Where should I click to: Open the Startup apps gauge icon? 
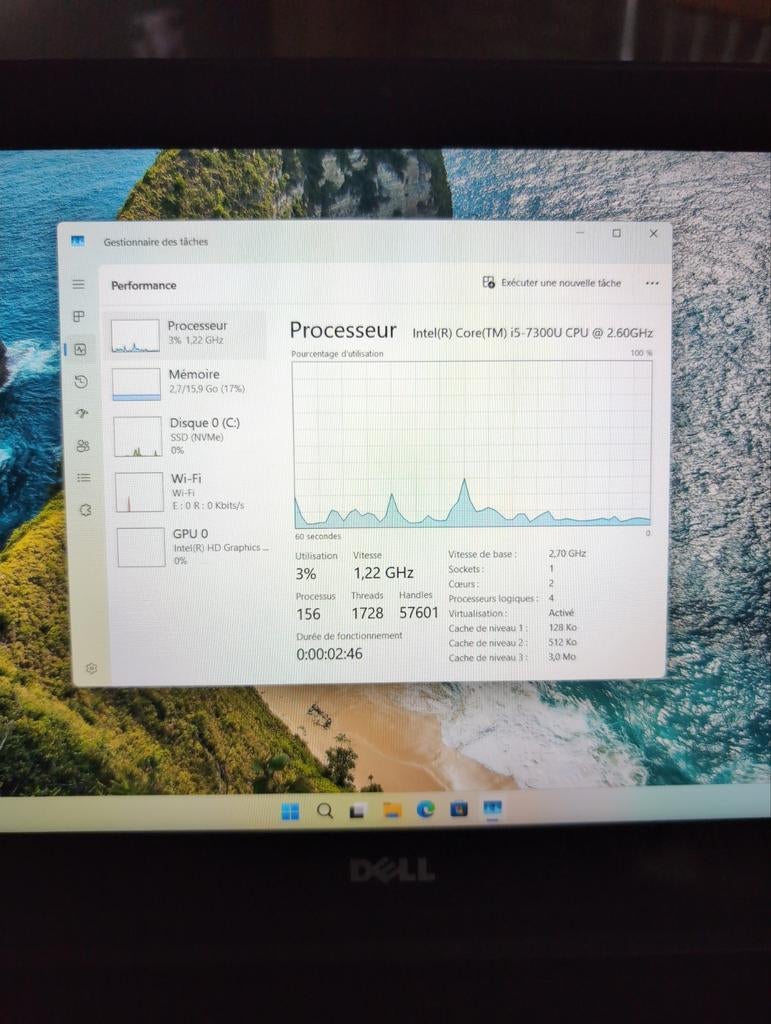pyautogui.click(x=82, y=413)
